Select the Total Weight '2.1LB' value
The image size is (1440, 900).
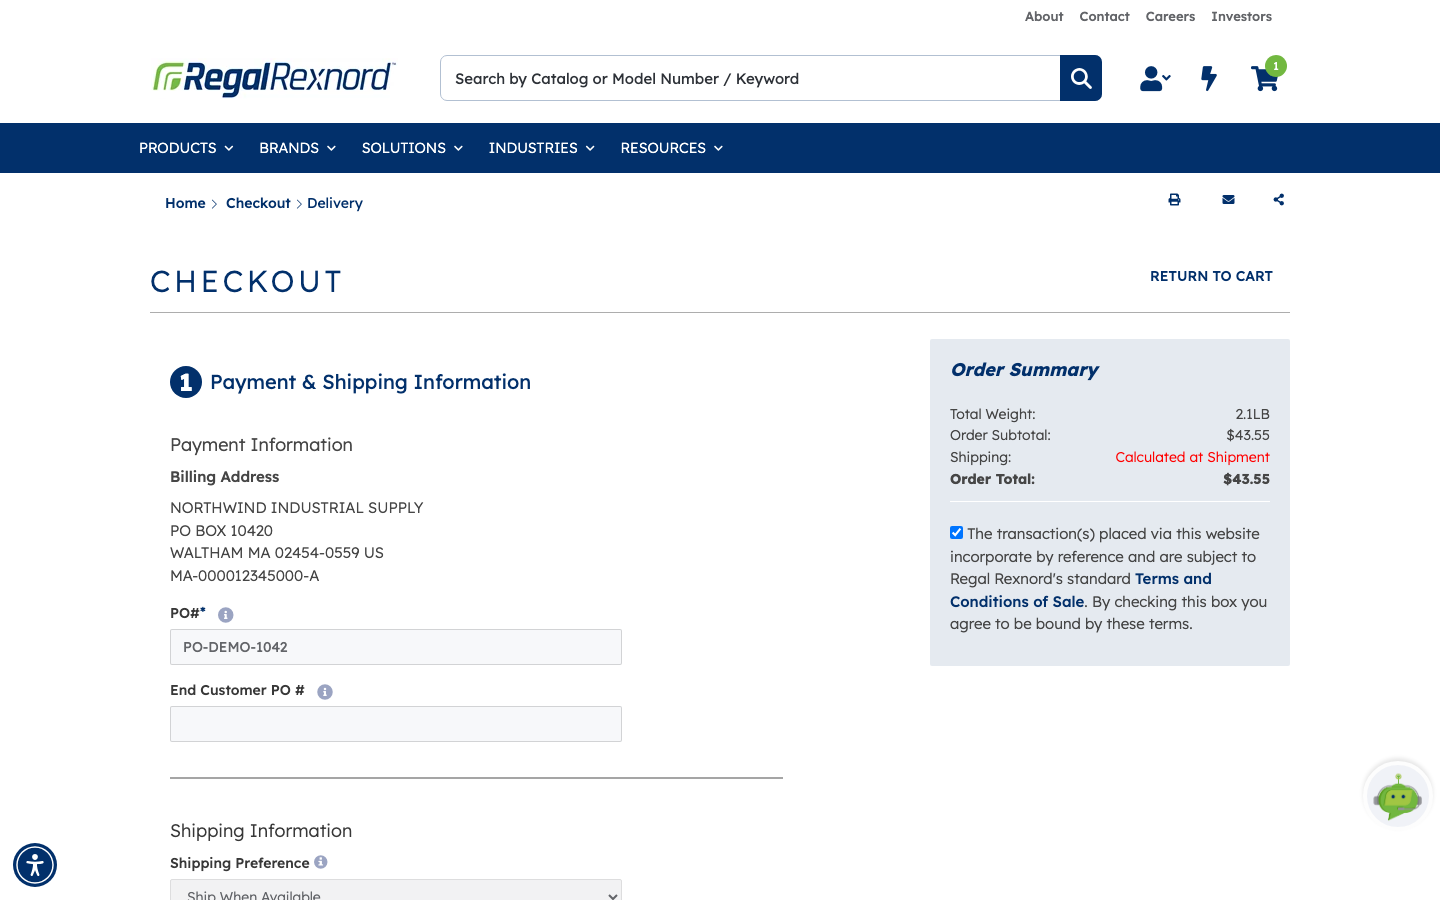pyautogui.click(x=1252, y=414)
